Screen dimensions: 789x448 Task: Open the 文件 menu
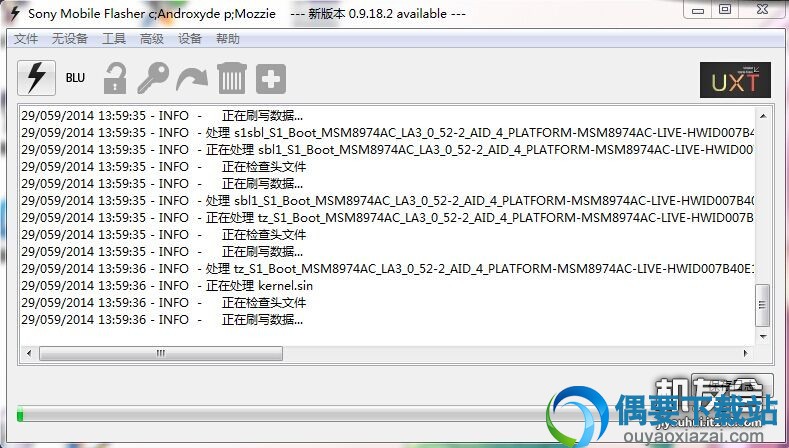(26, 39)
